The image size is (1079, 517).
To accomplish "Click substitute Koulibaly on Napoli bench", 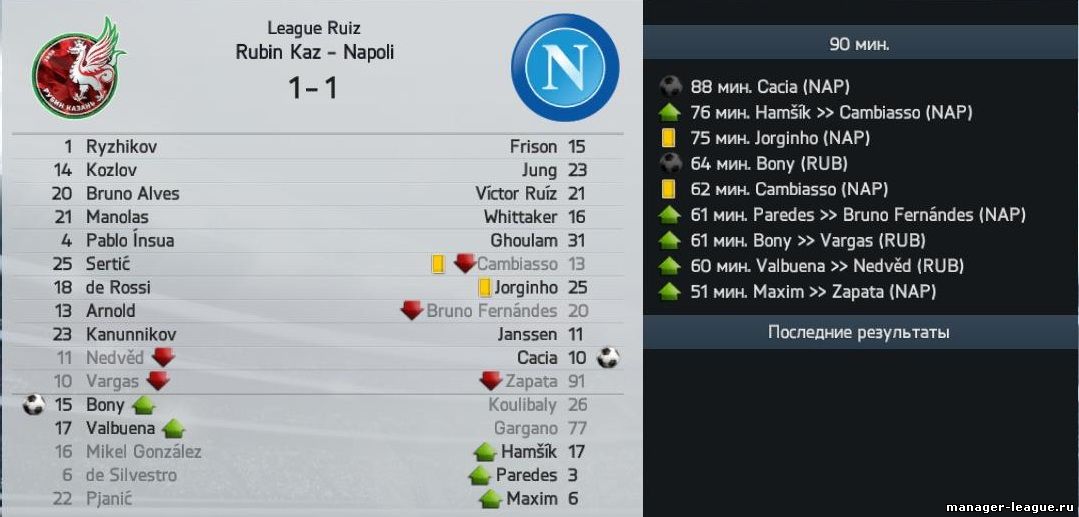I will click(523, 405).
